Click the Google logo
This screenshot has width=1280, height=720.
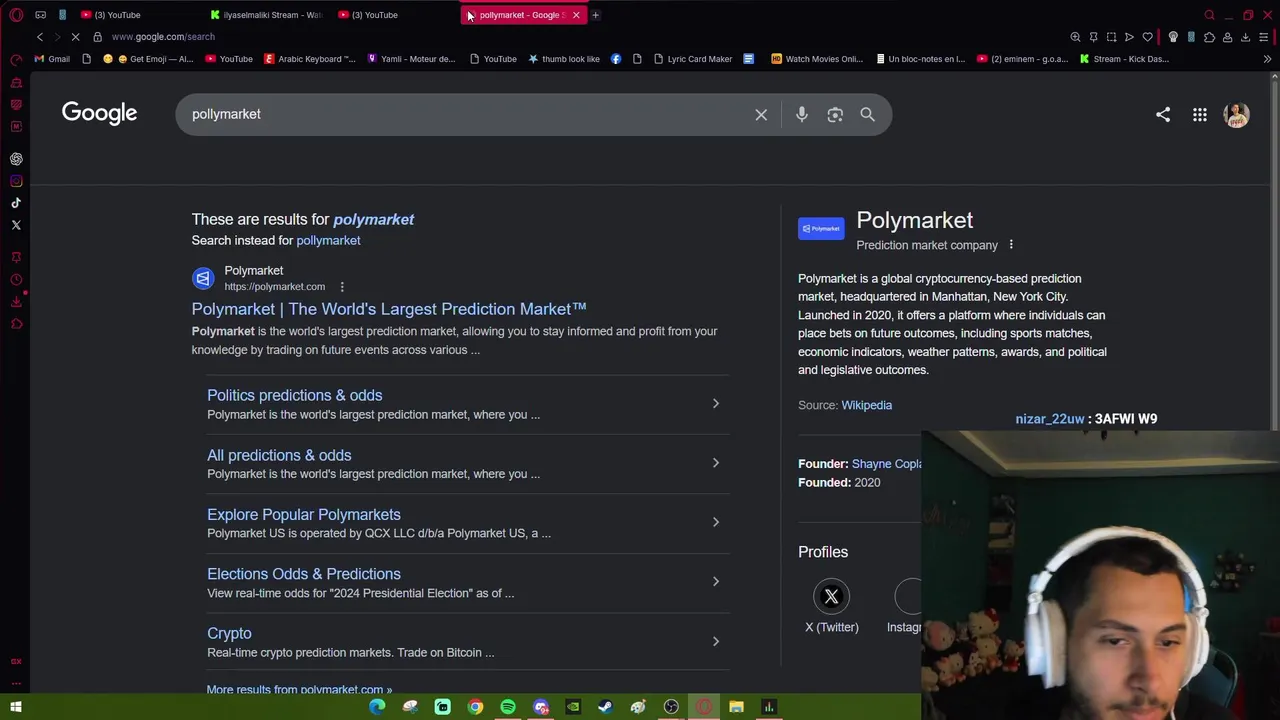click(x=99, y=113)
